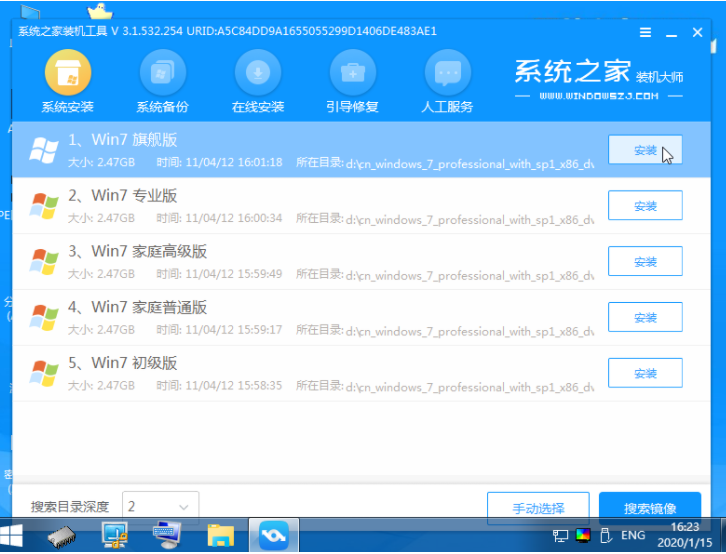The image size is (726, 554).
Task: Open the 系统安装 system install section
Action: pos(68,82)
